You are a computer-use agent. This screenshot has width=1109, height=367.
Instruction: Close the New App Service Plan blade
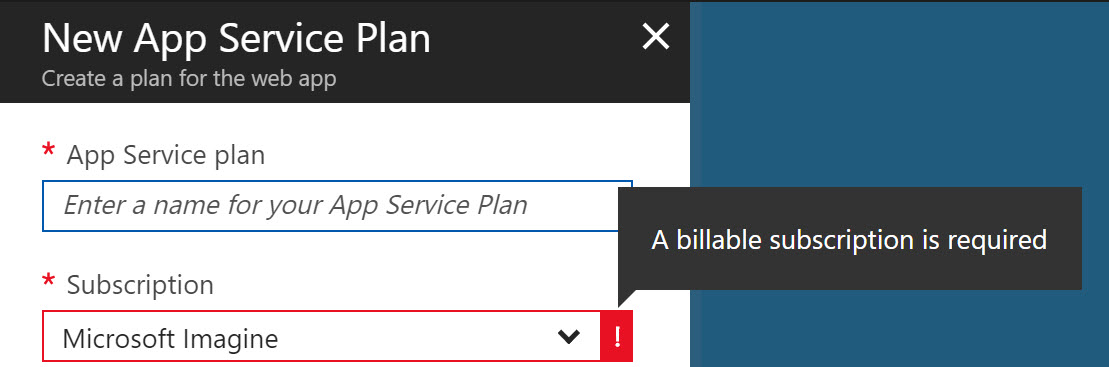point(655,37)
